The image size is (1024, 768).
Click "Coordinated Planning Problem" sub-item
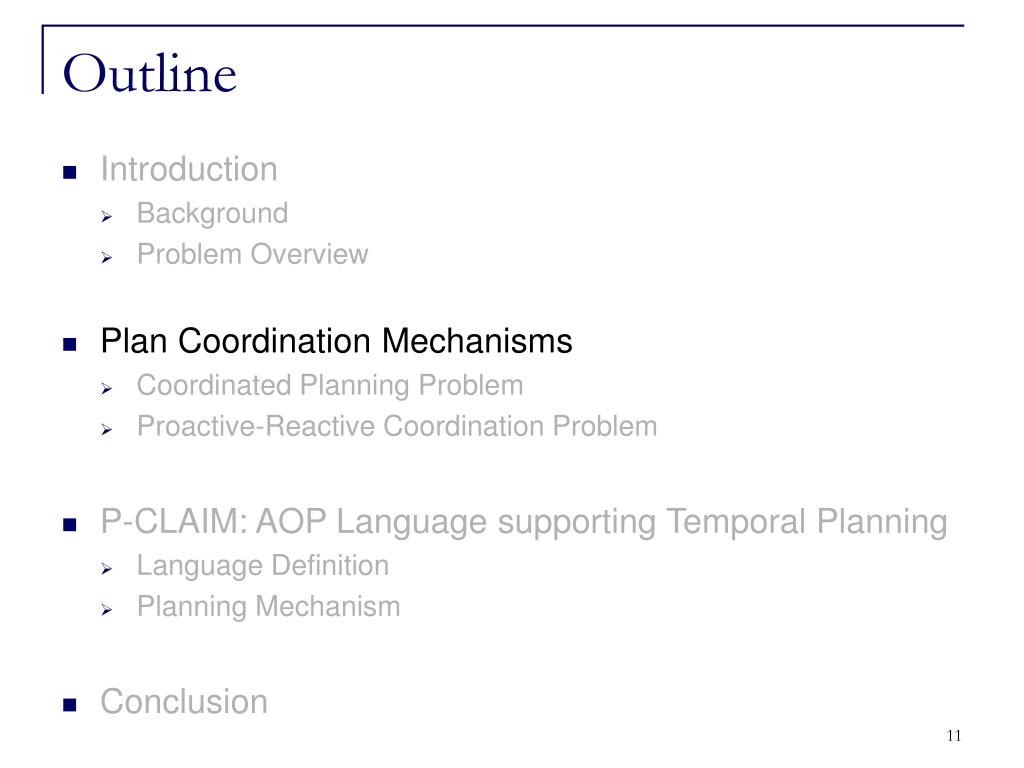click(x=330, y=385)
